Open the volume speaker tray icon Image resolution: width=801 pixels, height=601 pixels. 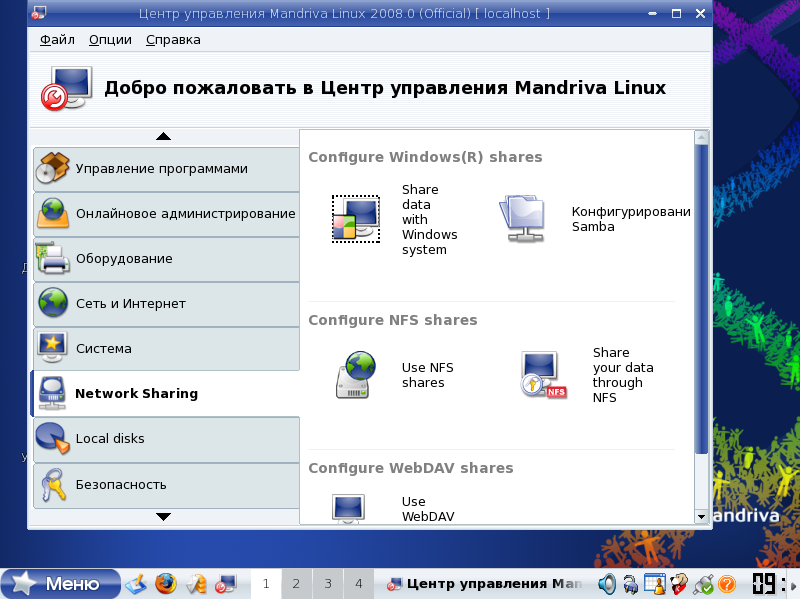click(607, 584)
